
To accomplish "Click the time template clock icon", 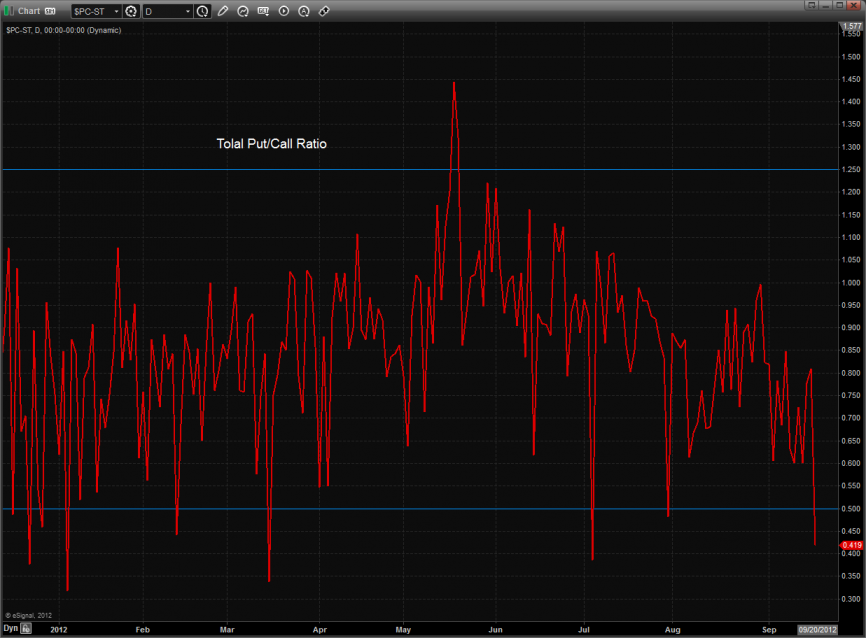I will (203, 11).
